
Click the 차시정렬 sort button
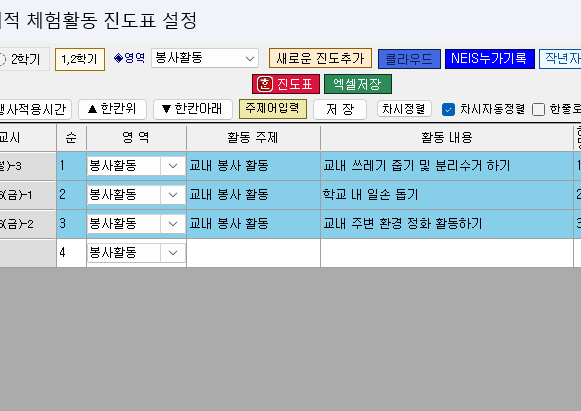tap(404, 109)
